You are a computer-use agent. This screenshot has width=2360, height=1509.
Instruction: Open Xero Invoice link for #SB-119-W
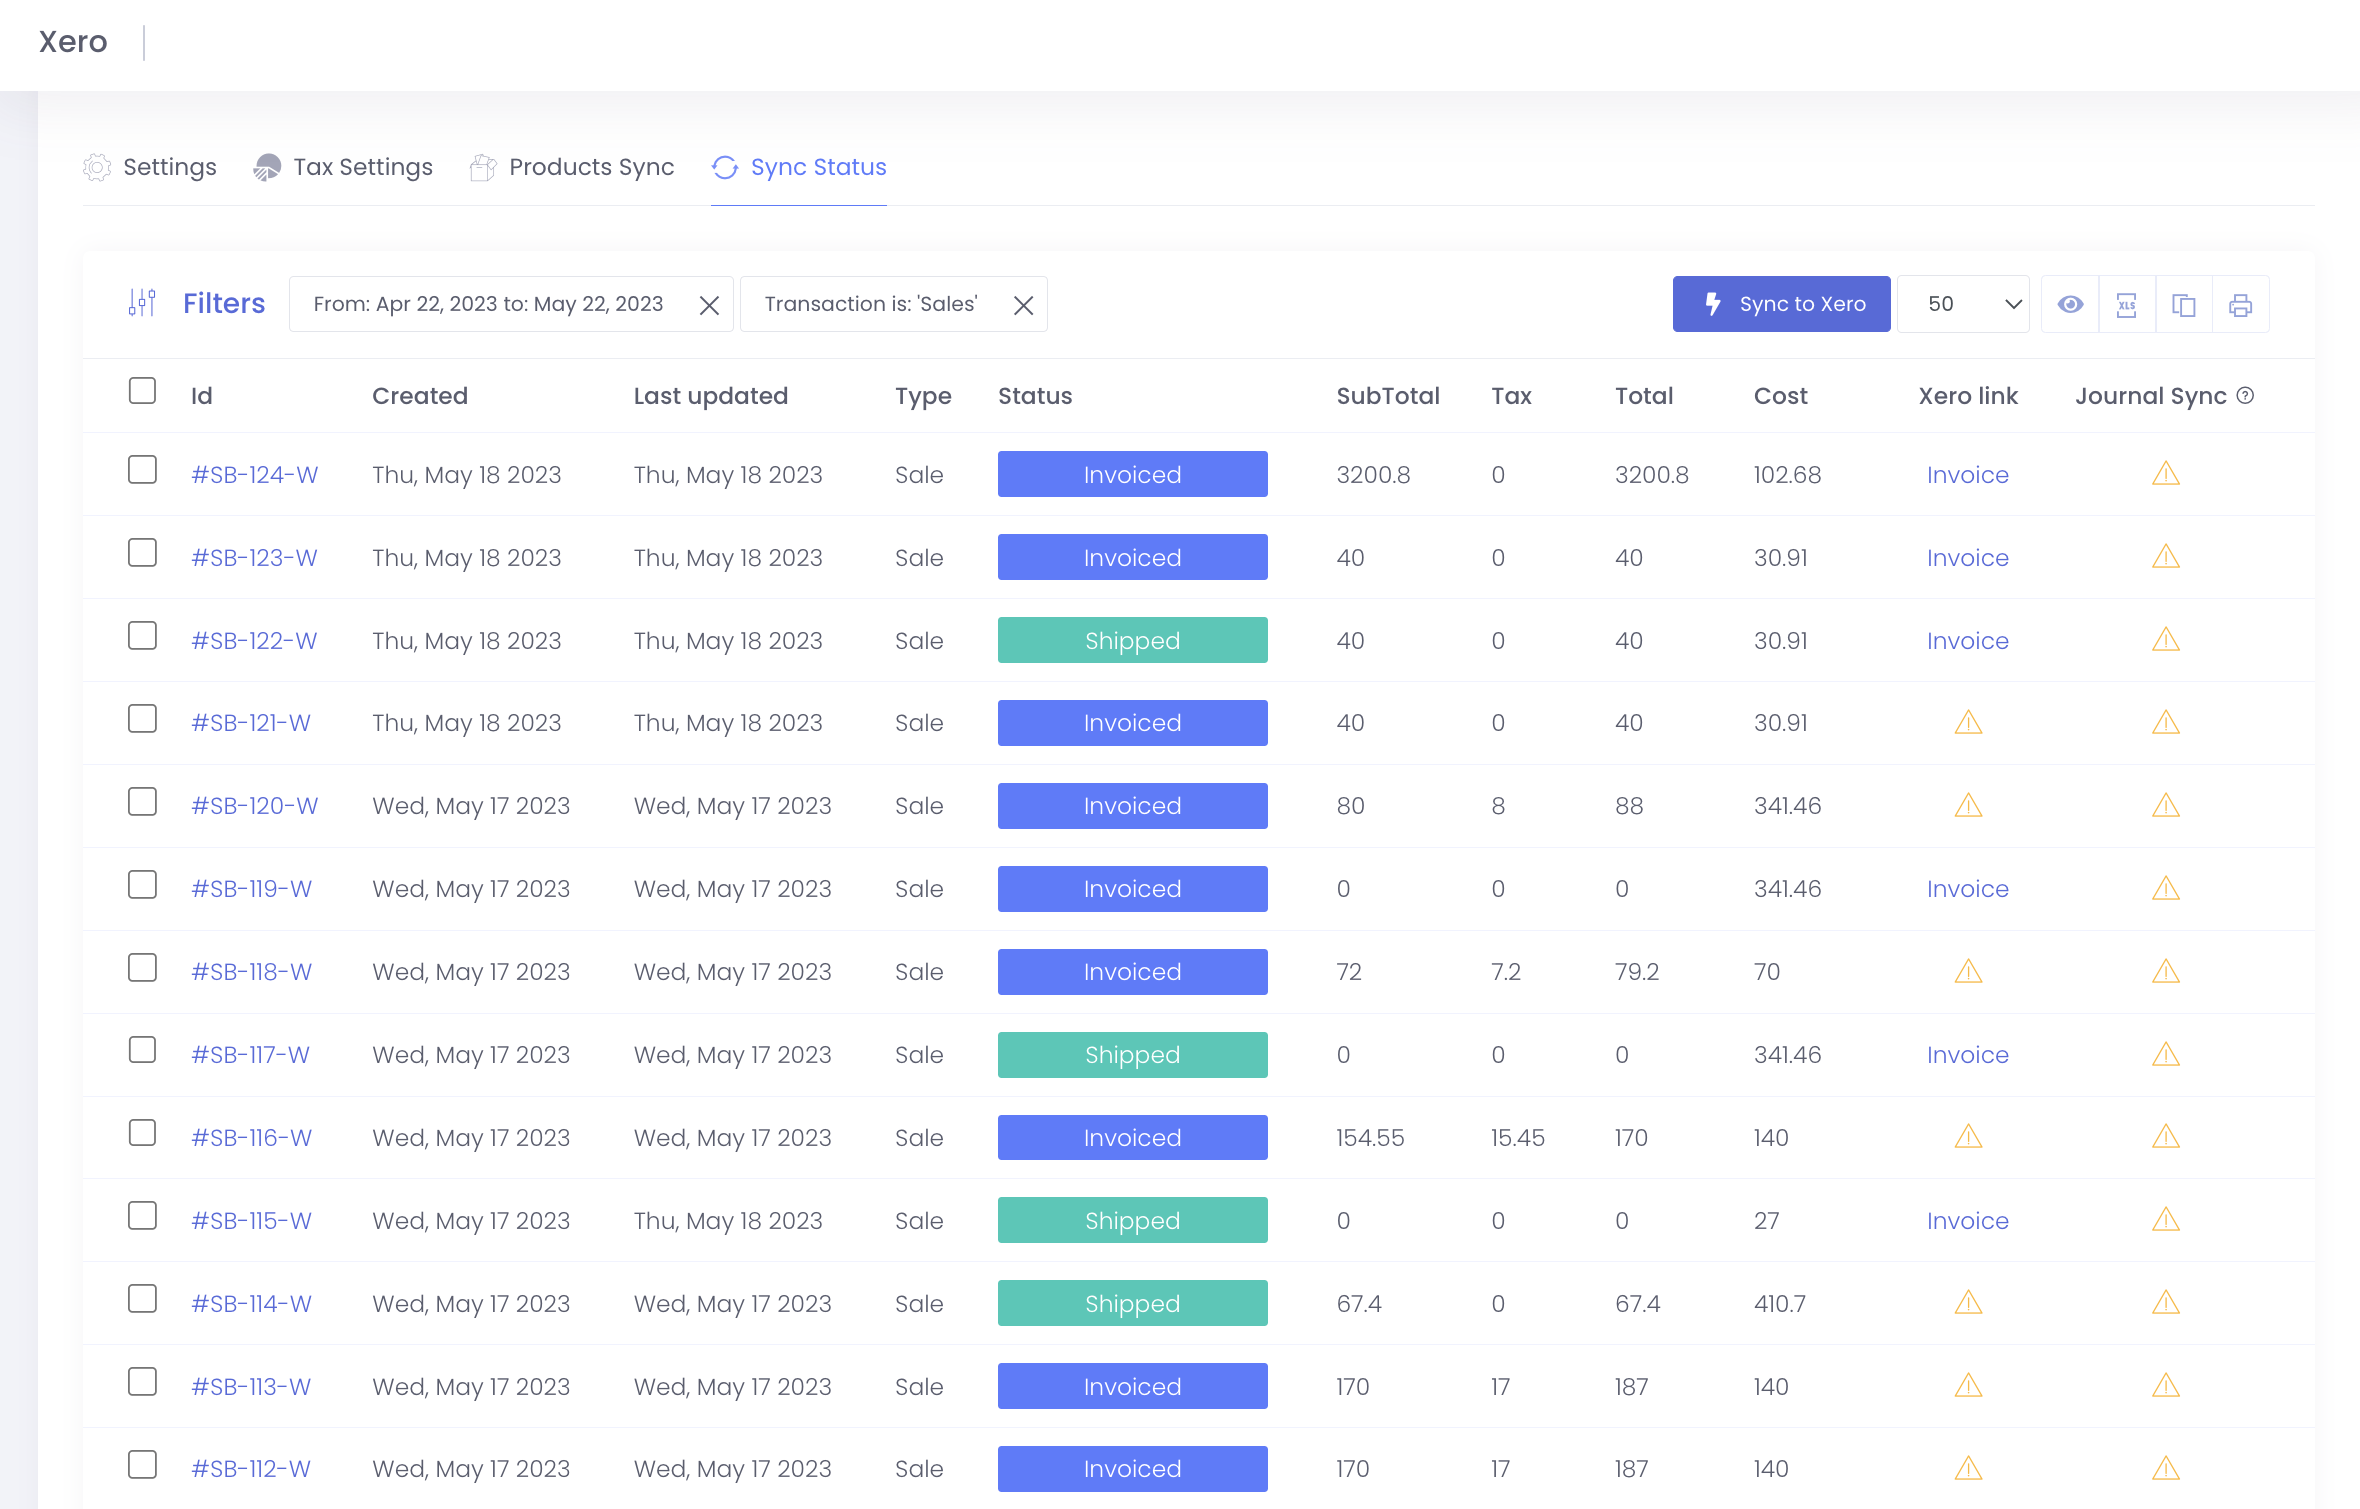coord(1967,889)
